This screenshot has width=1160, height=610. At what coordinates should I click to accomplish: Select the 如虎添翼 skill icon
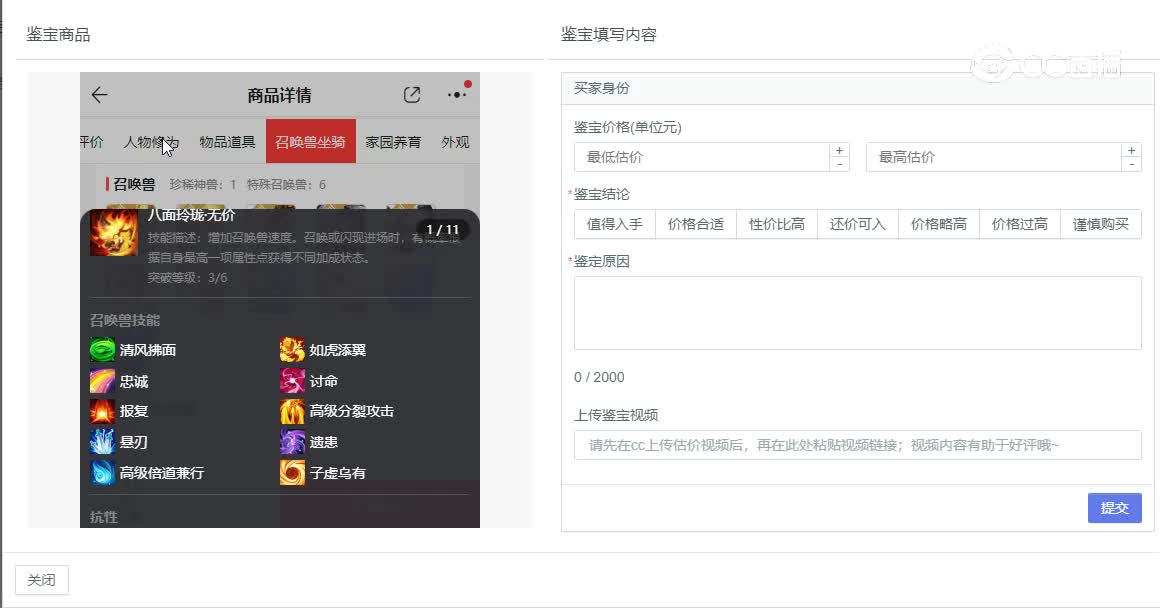[x=292, y=350]
